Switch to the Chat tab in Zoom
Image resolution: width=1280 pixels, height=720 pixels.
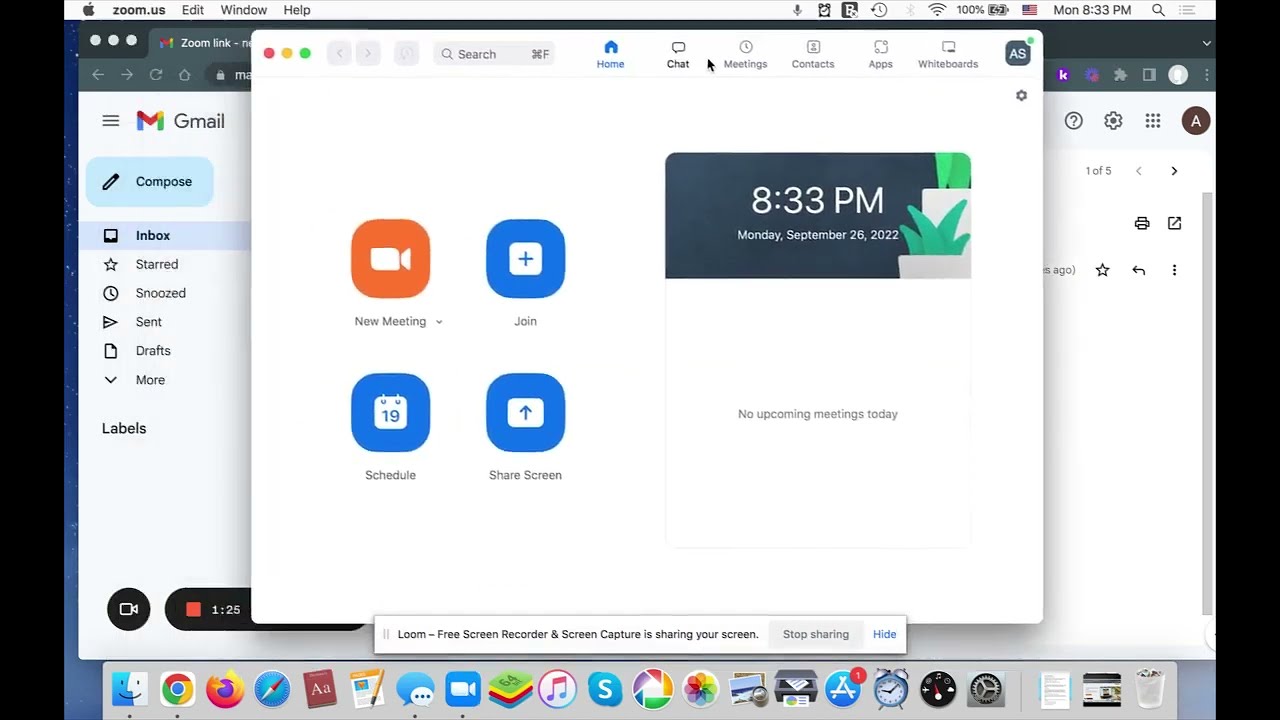point(678,54)
